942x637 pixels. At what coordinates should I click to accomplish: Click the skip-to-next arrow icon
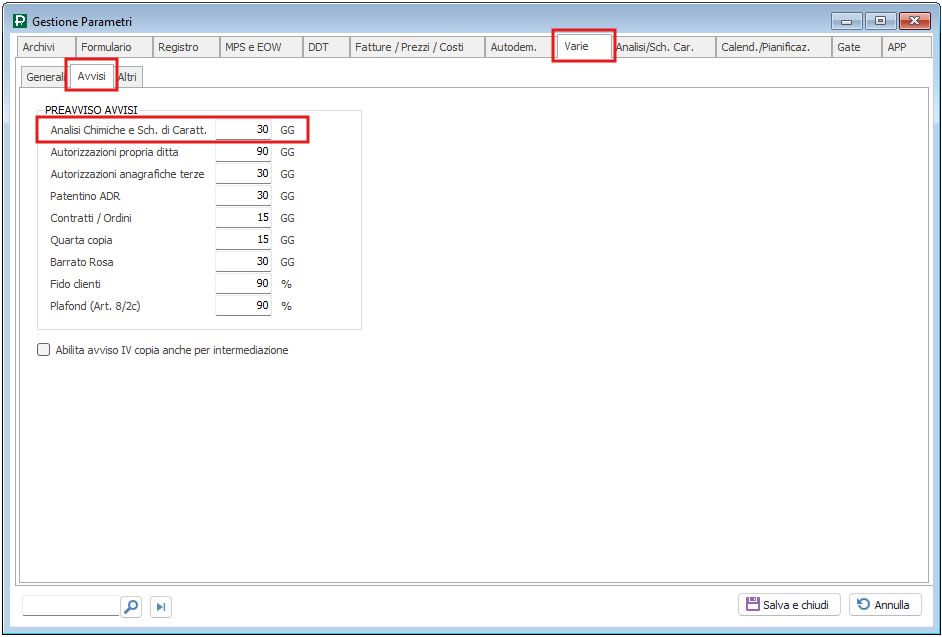[161, 606]
